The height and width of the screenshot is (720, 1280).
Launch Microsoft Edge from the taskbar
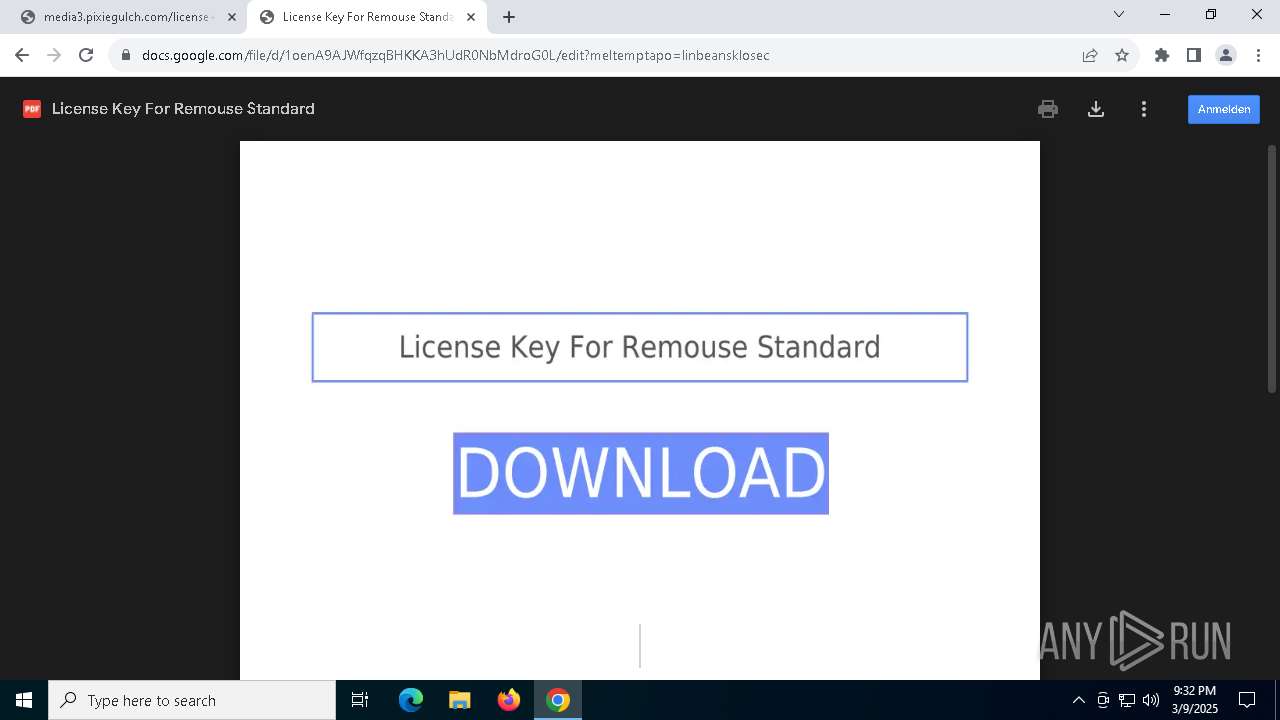411,700
